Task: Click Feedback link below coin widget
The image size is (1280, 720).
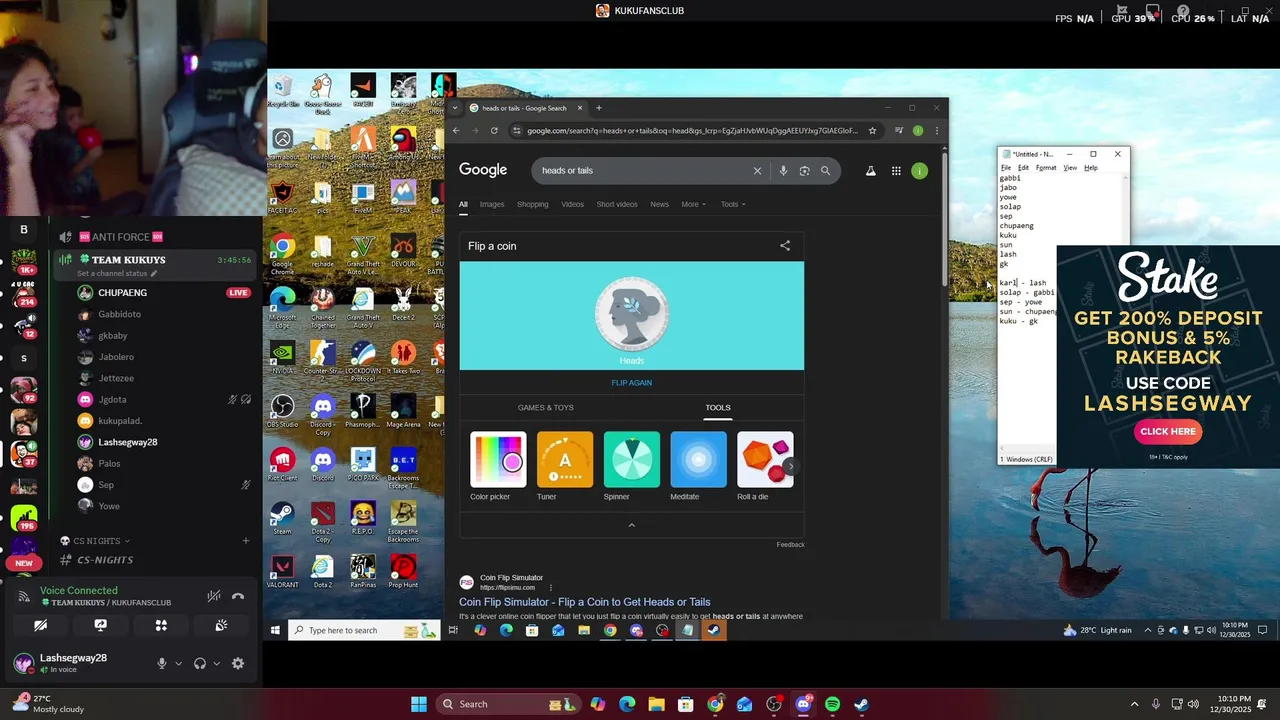Action: (790, 545)
